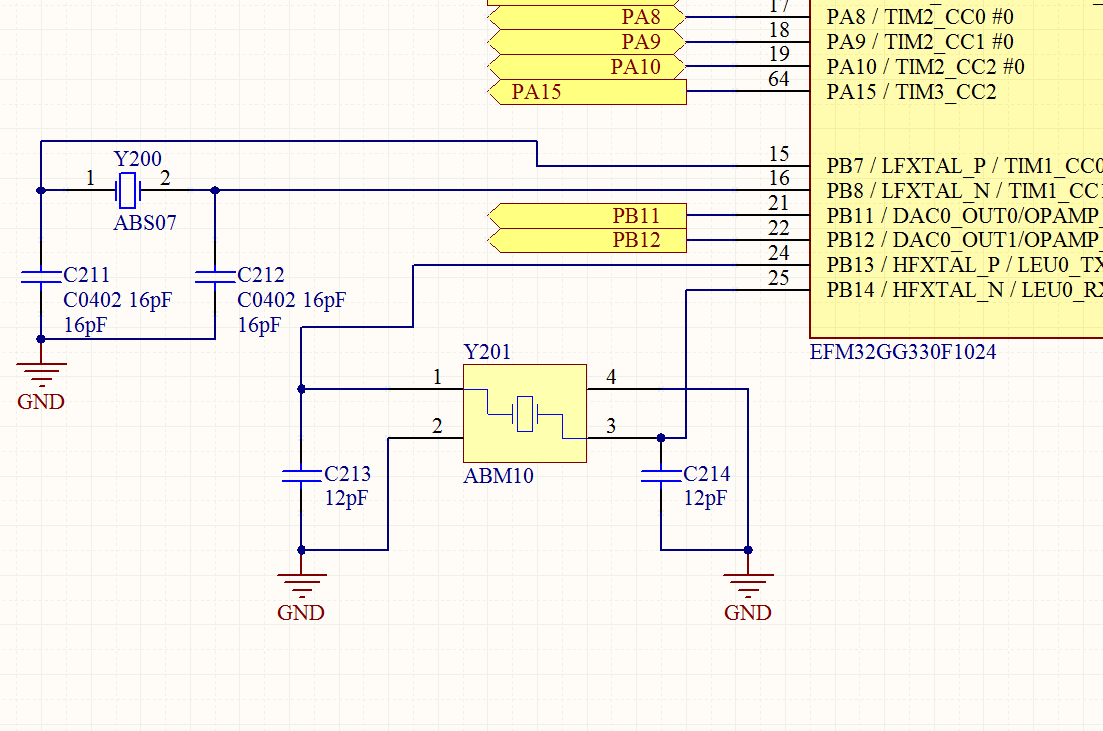Click pin label PB7 / LFXTAL_P
This screenshot has height=731, width=1103.
[964, 166]
